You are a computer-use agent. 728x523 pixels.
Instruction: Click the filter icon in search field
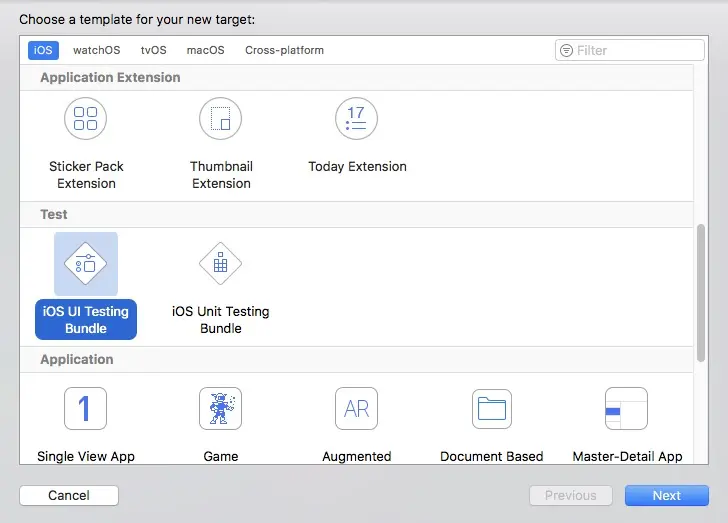(566, 50)
